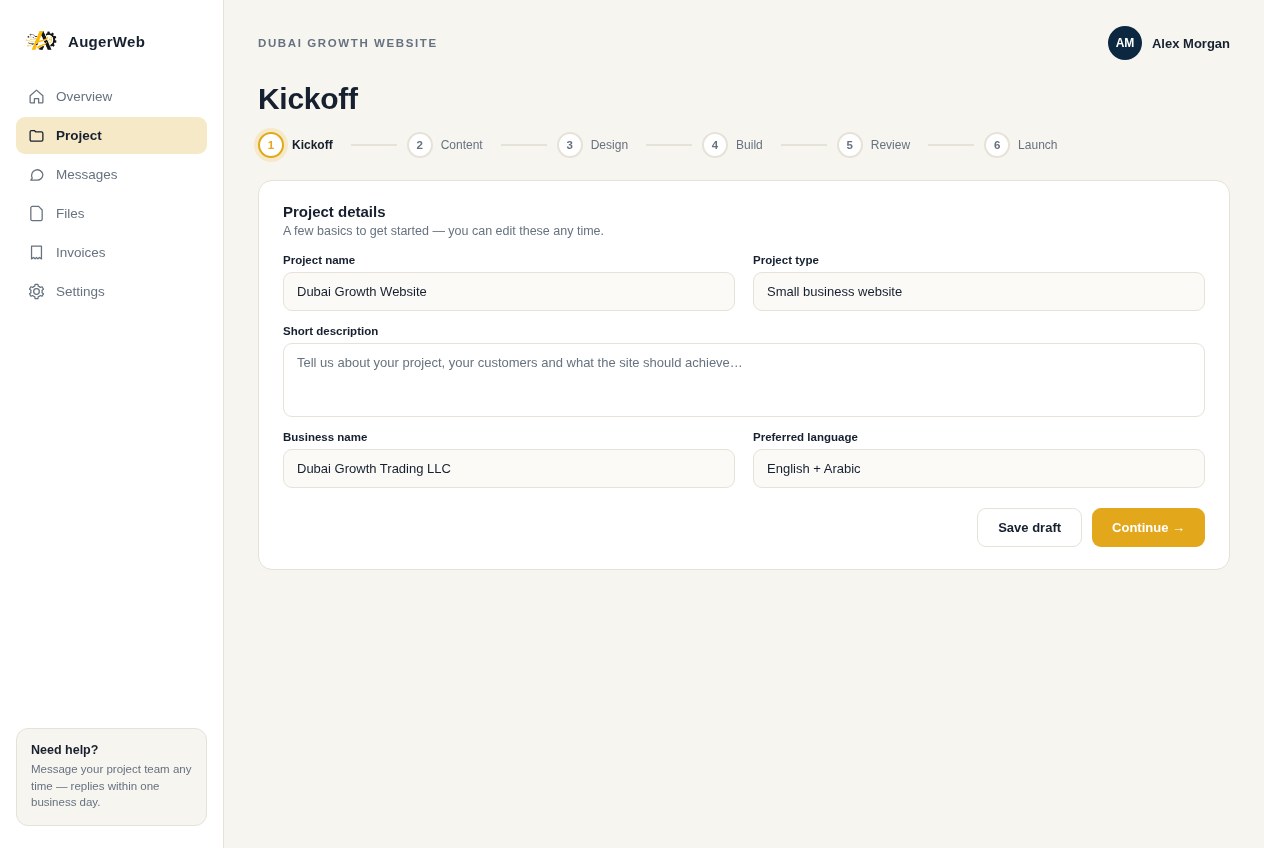Select step 1 Kickoff circle
1264x848 pixels.
click(271, 145)
